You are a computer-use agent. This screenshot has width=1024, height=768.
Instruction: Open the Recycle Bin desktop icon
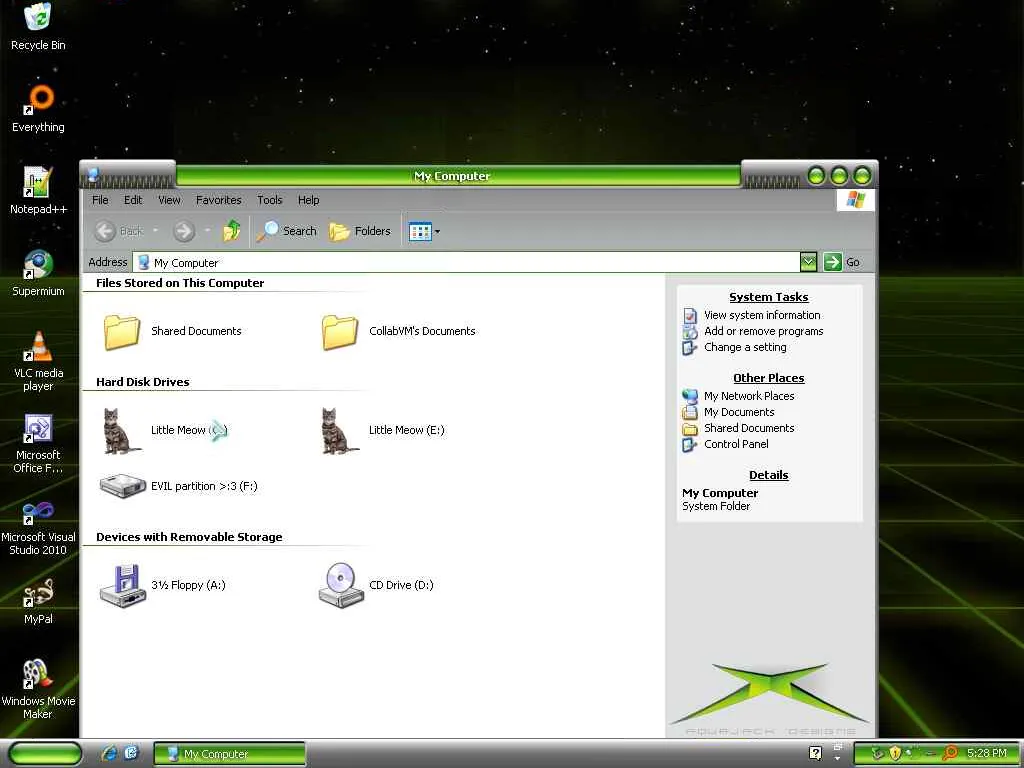coord(38,27)
